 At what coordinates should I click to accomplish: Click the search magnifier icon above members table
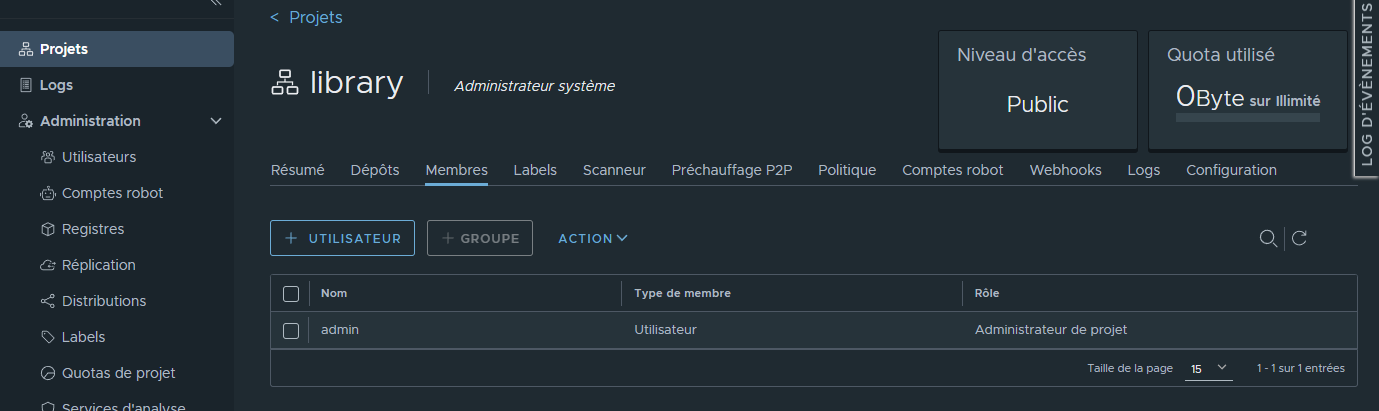tap(1267, 238)
